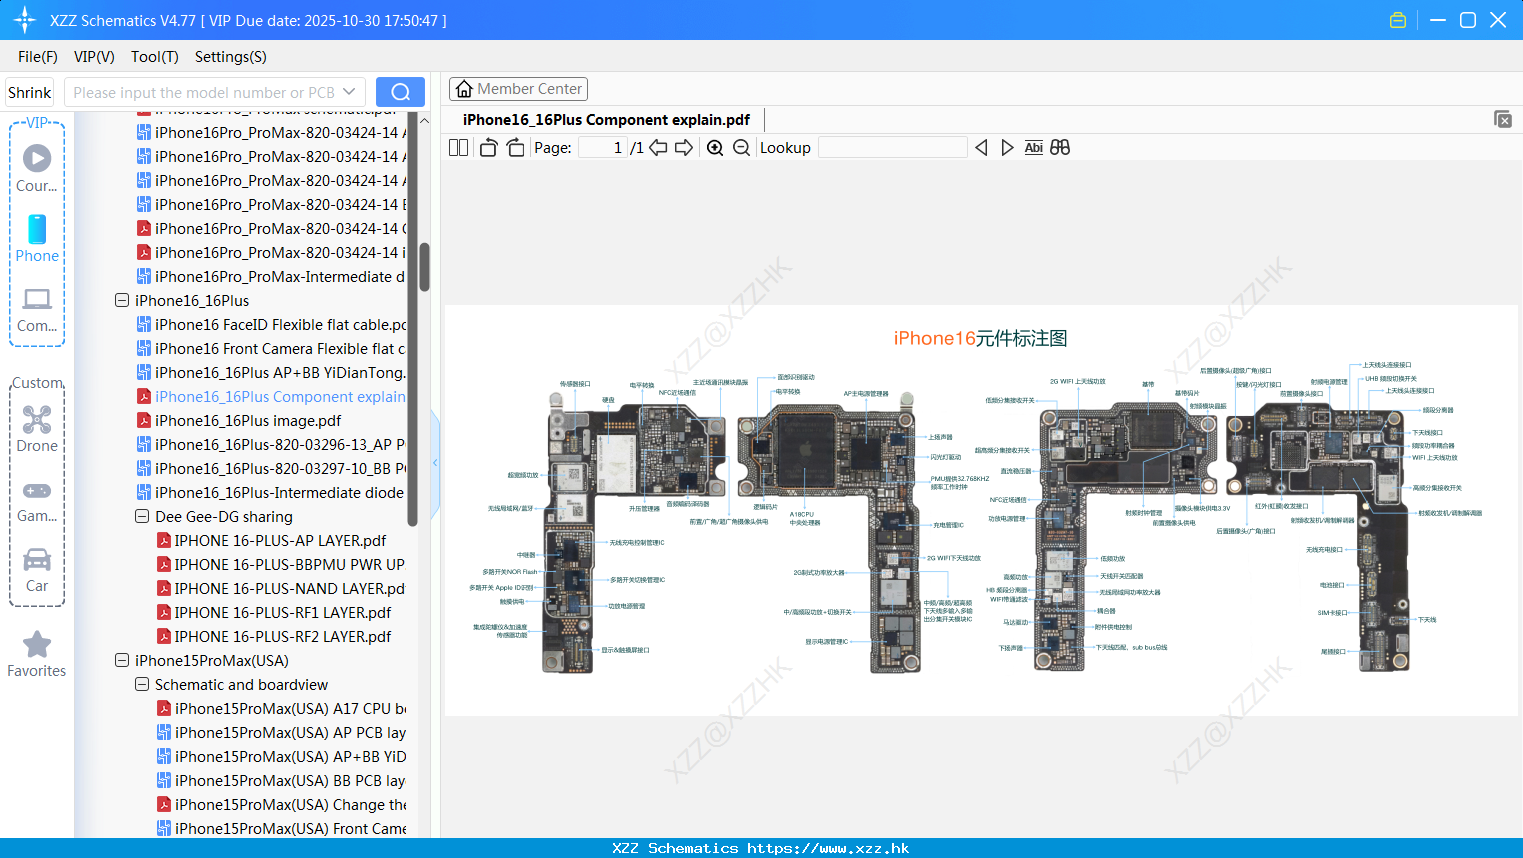Open iPhone16_16Plus-820-03297-10_BB file
1523x858 pixels.
tap(271, 468)
